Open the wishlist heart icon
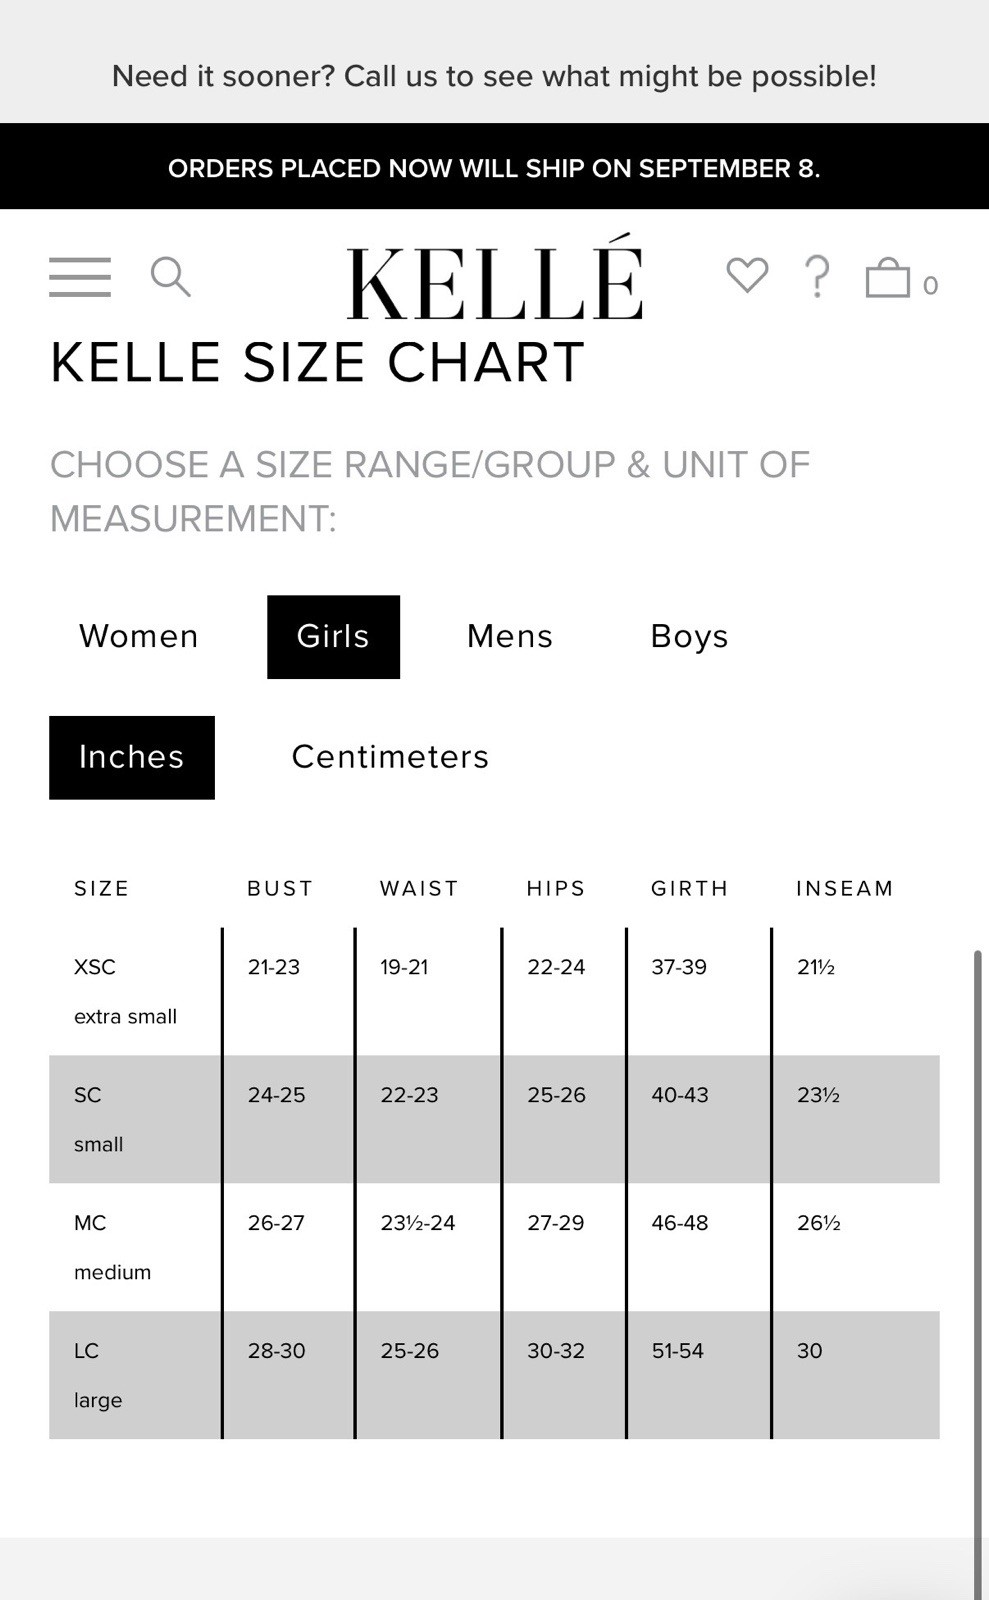The width and height of the screenshot is (989, 1600). (x=747, y=275)
